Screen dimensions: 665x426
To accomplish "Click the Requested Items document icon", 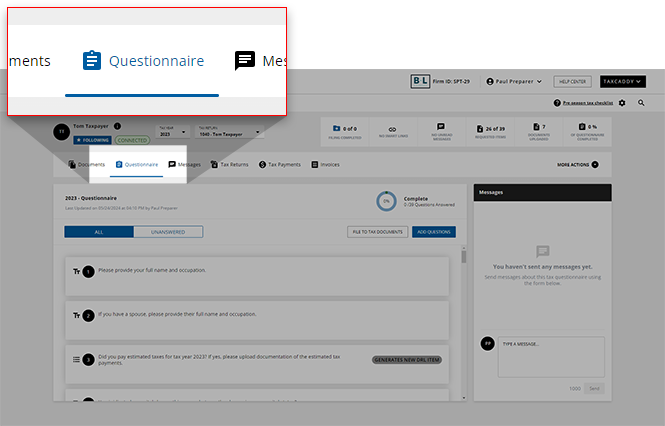I will [x=480, y=129].
